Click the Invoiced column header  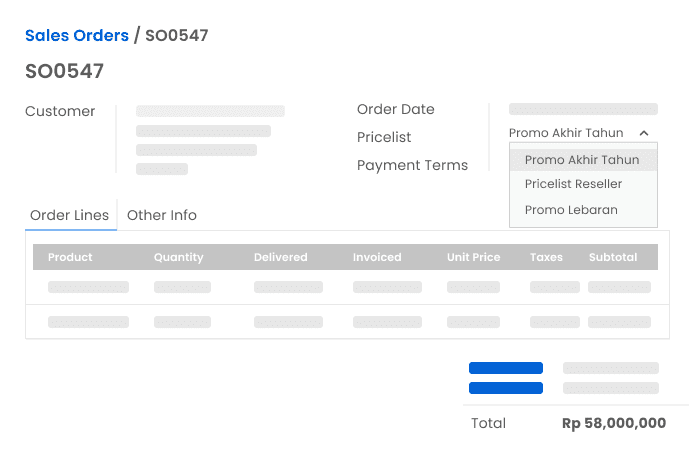click(376, 257)
